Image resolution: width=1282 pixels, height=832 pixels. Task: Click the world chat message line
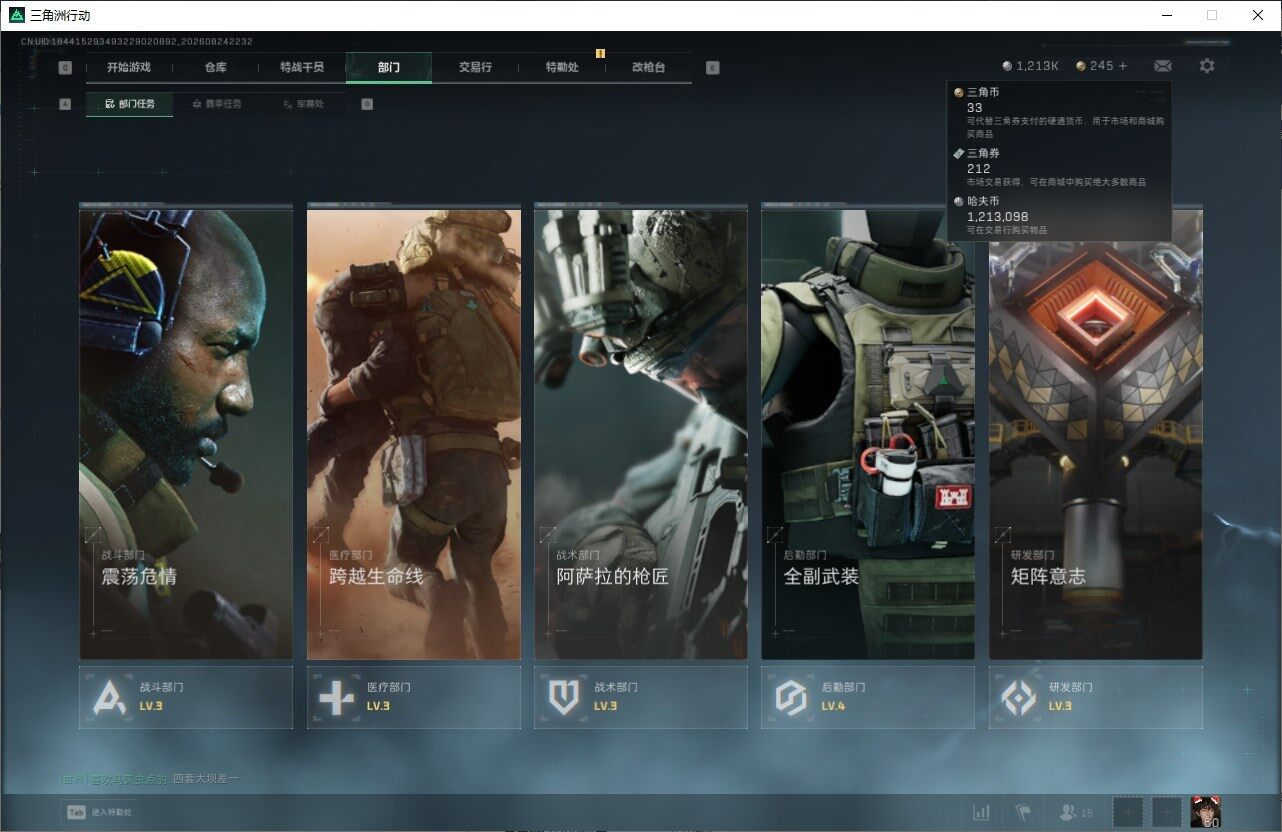pos(149,778)
